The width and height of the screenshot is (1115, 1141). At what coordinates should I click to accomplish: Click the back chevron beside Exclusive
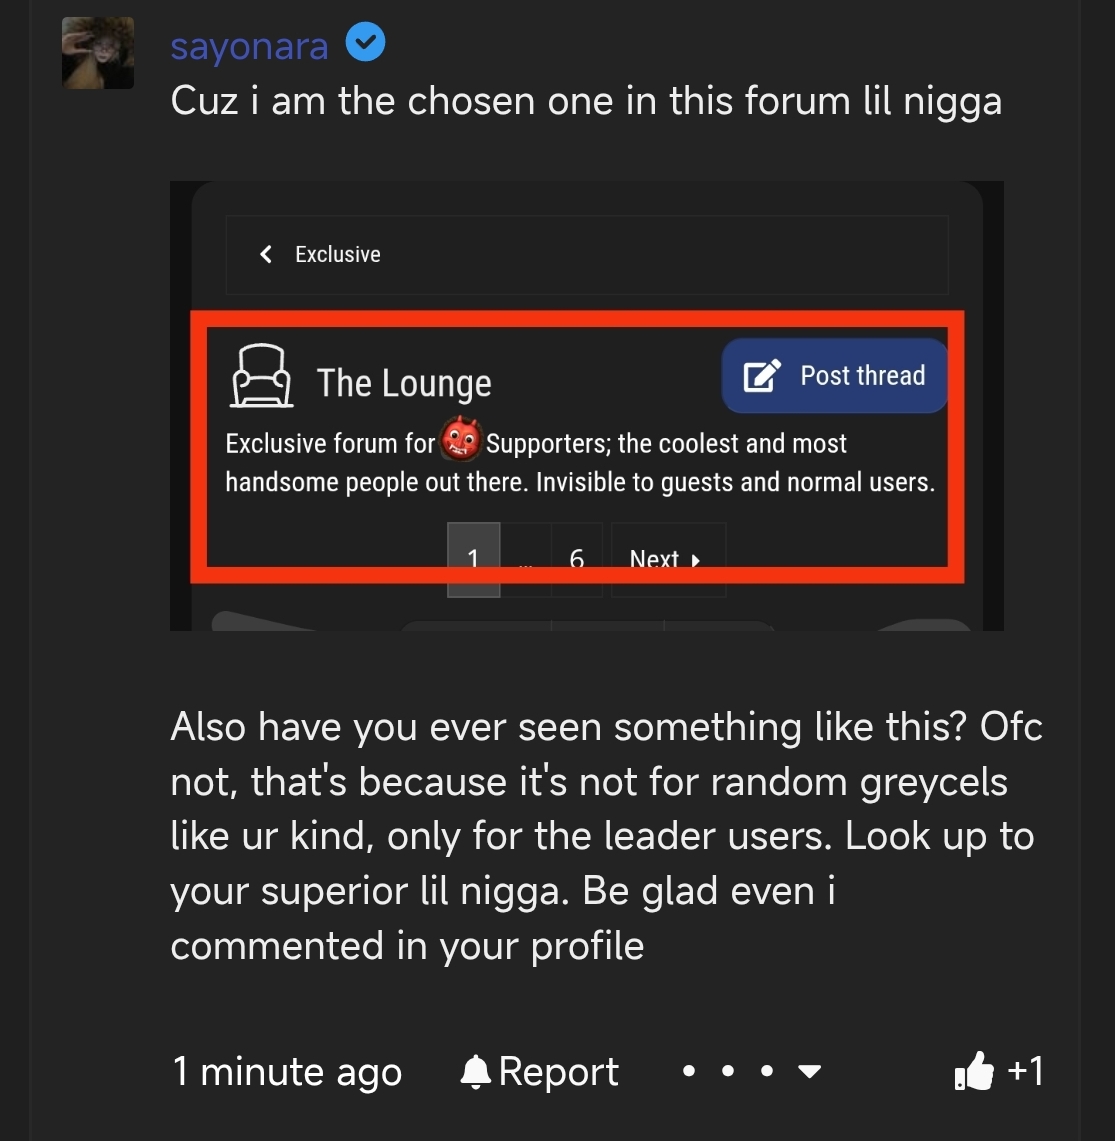click(266, 254)
